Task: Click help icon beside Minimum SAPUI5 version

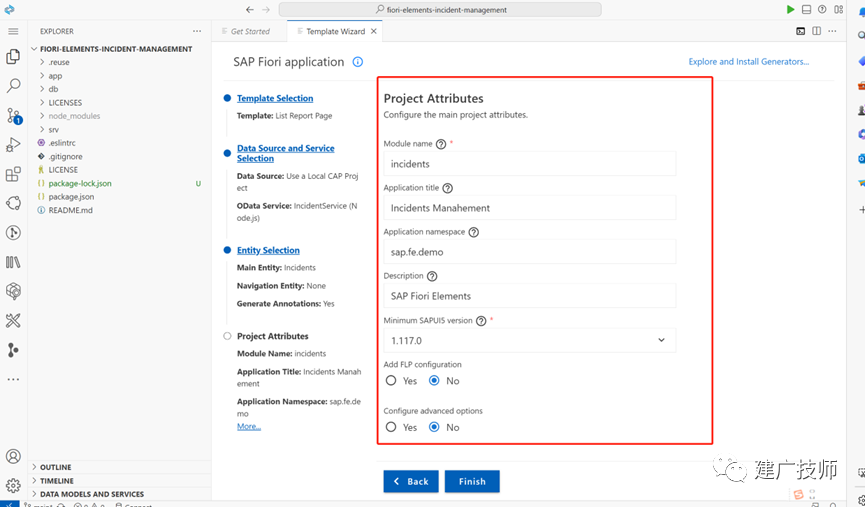Action: coord(481,321)
